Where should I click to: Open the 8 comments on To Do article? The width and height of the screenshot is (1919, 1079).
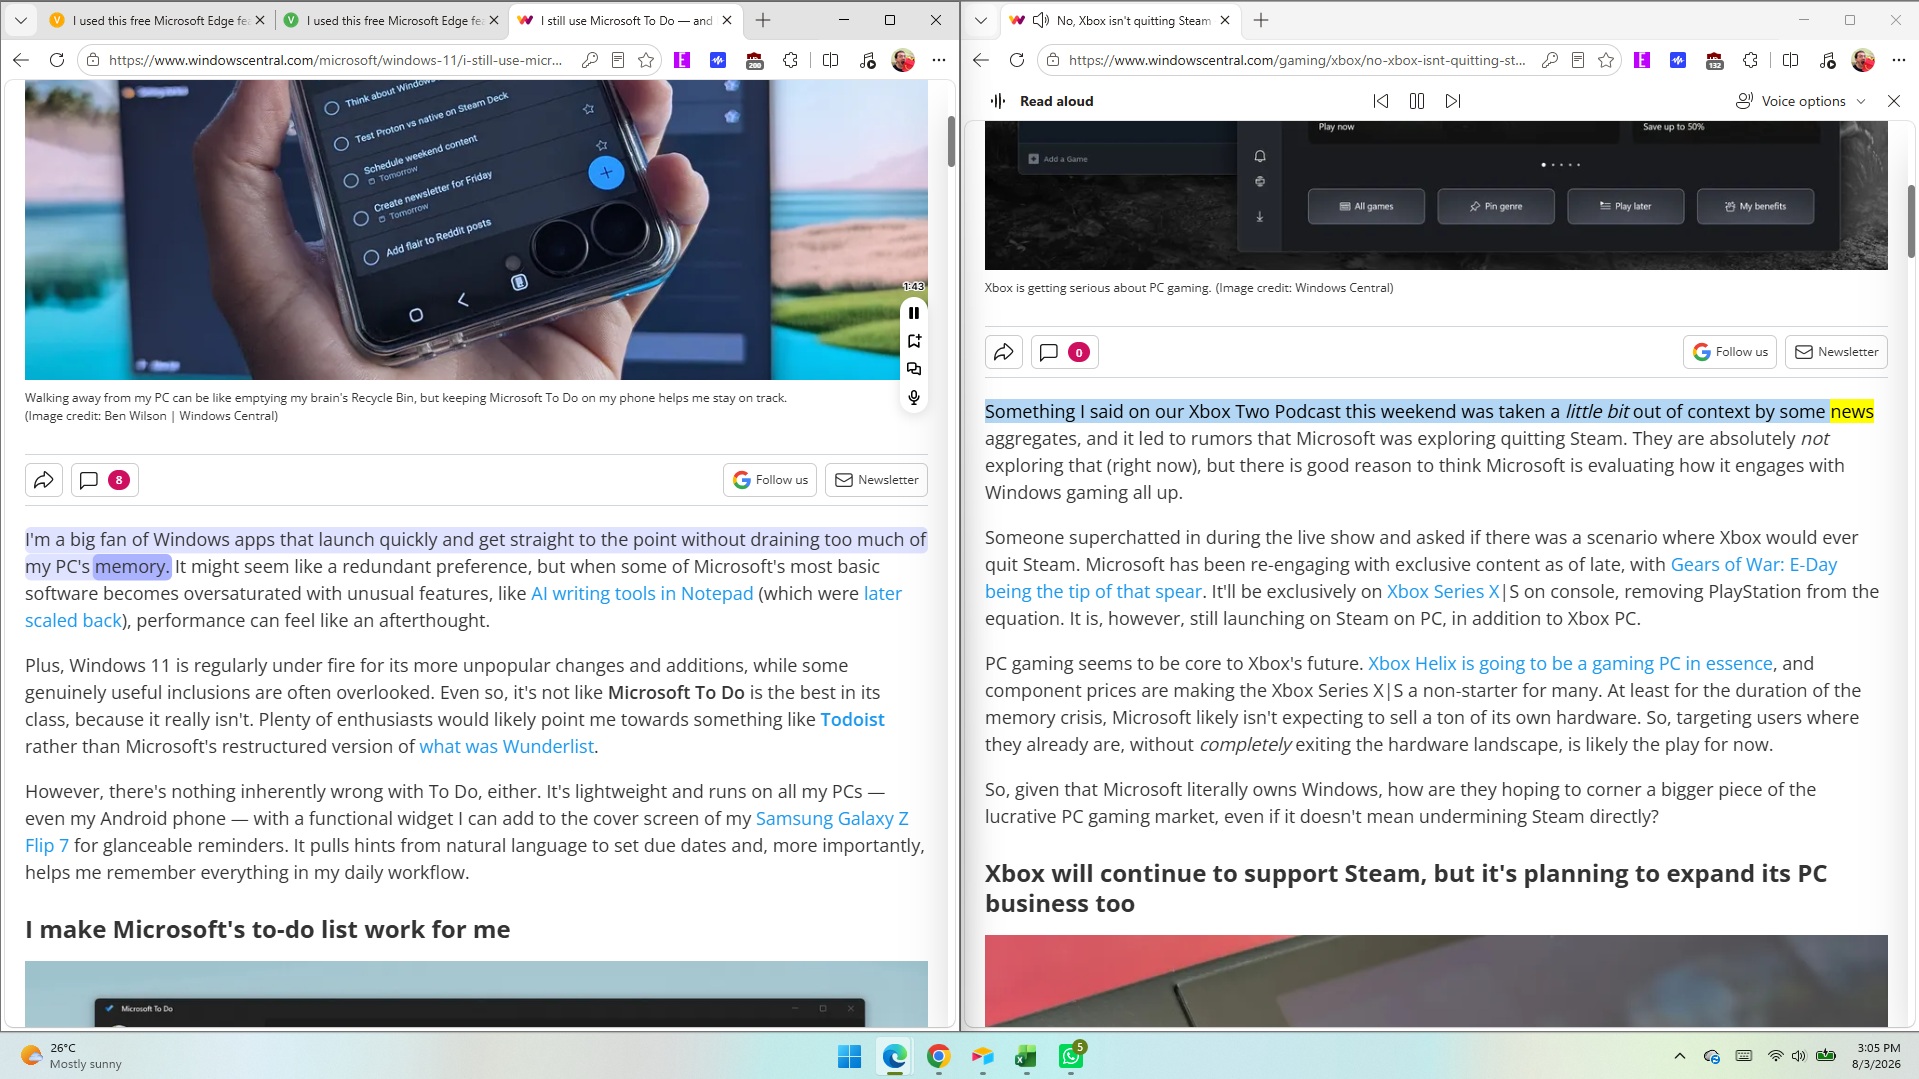103,480
